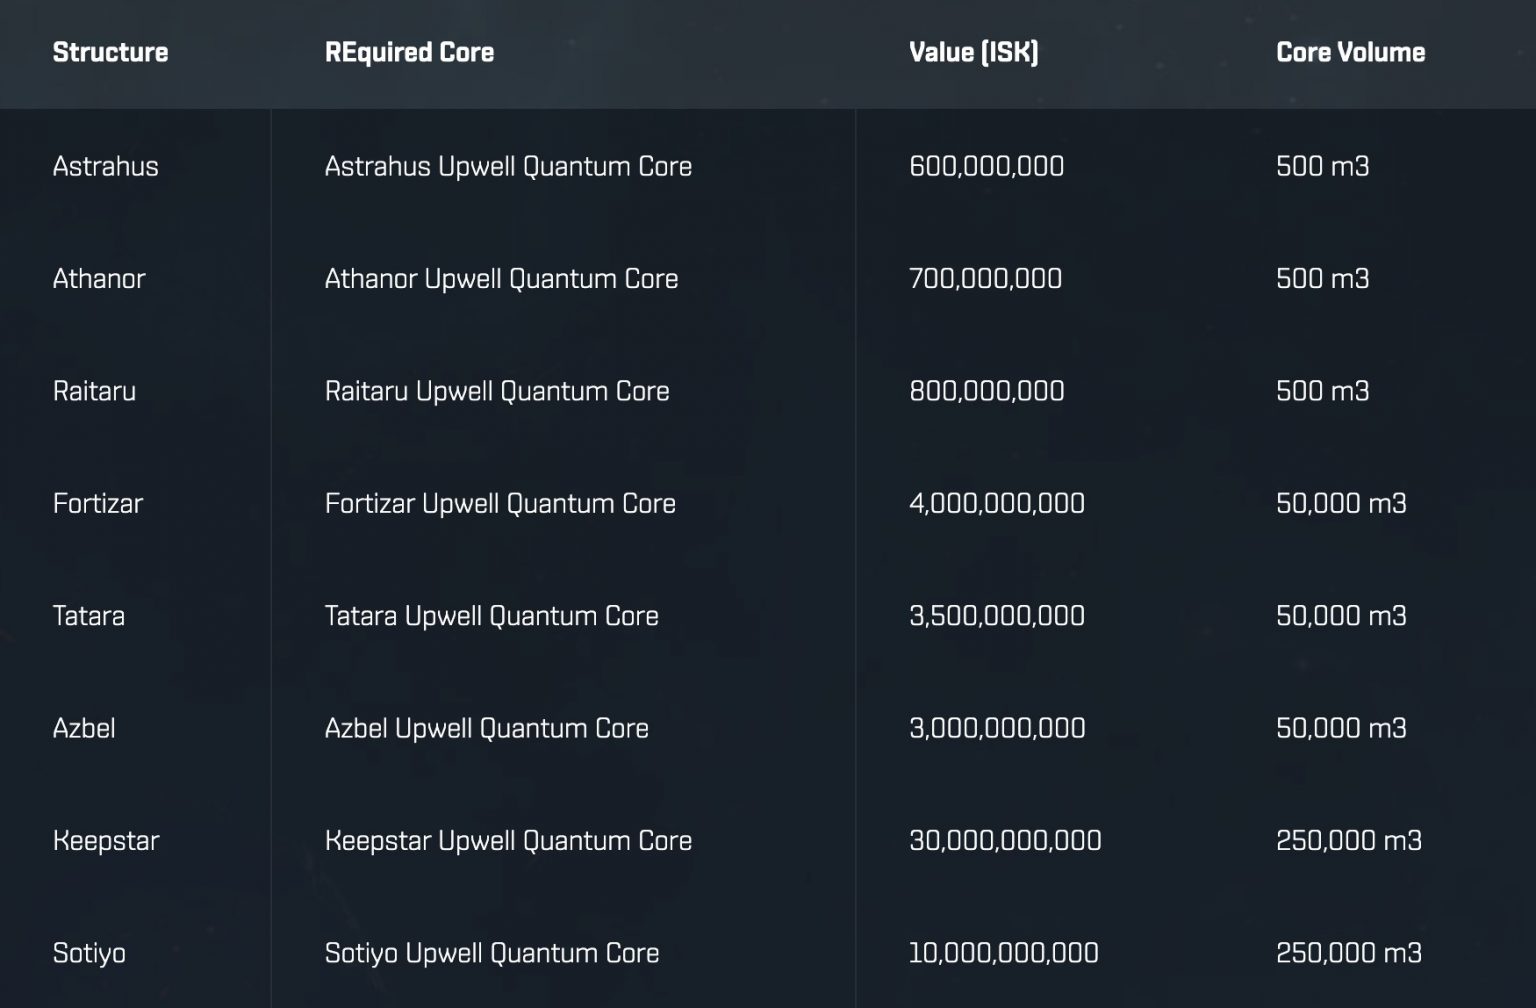Select the 50,000 m3 volume for Fortizar
This screenshot has height=1008, width=1536.
[x=1341, y=503]
